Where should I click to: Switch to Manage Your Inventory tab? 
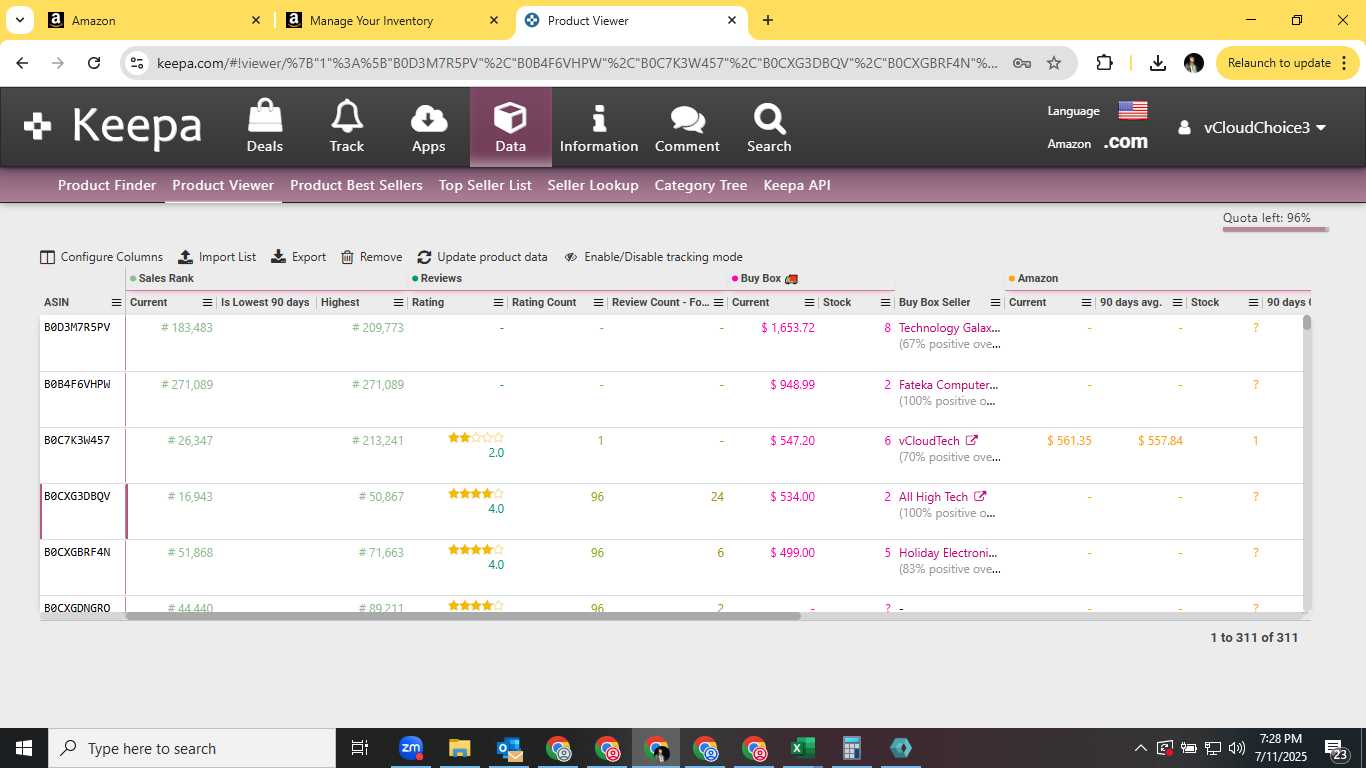[393, 20]
